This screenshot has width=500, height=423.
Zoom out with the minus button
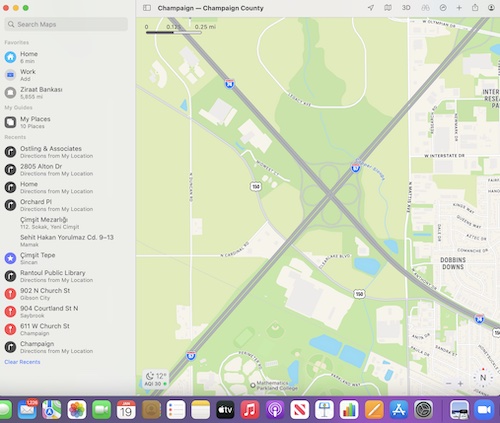[449, 384]
